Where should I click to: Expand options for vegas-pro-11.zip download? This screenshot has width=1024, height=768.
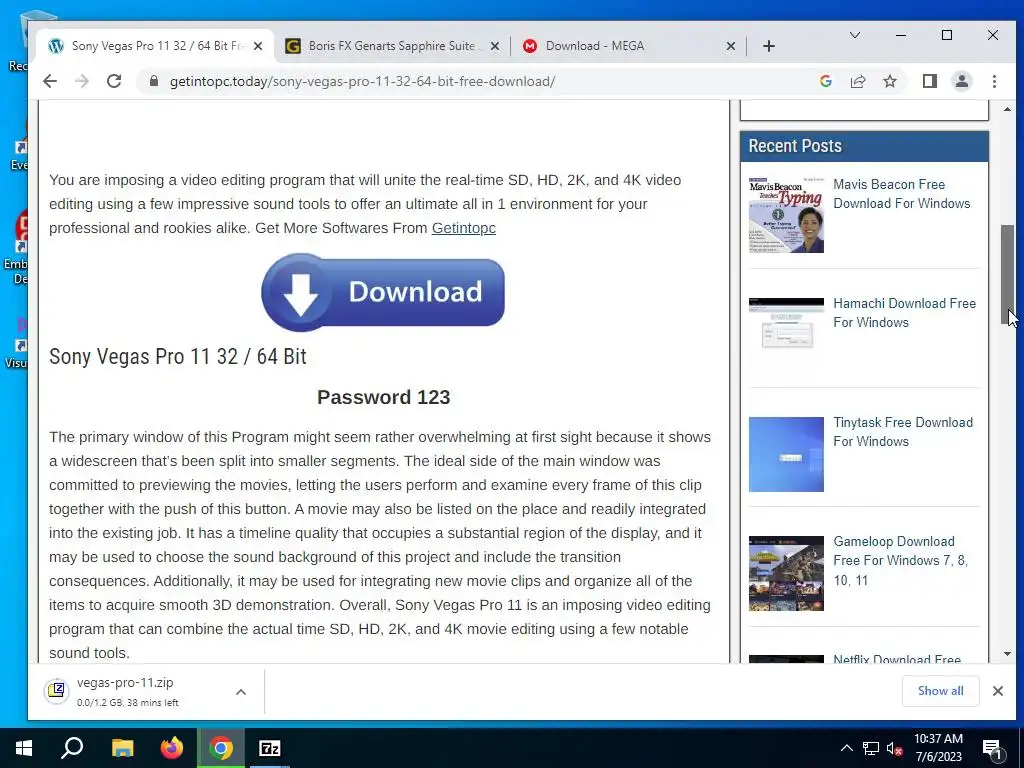click(241, 692)
